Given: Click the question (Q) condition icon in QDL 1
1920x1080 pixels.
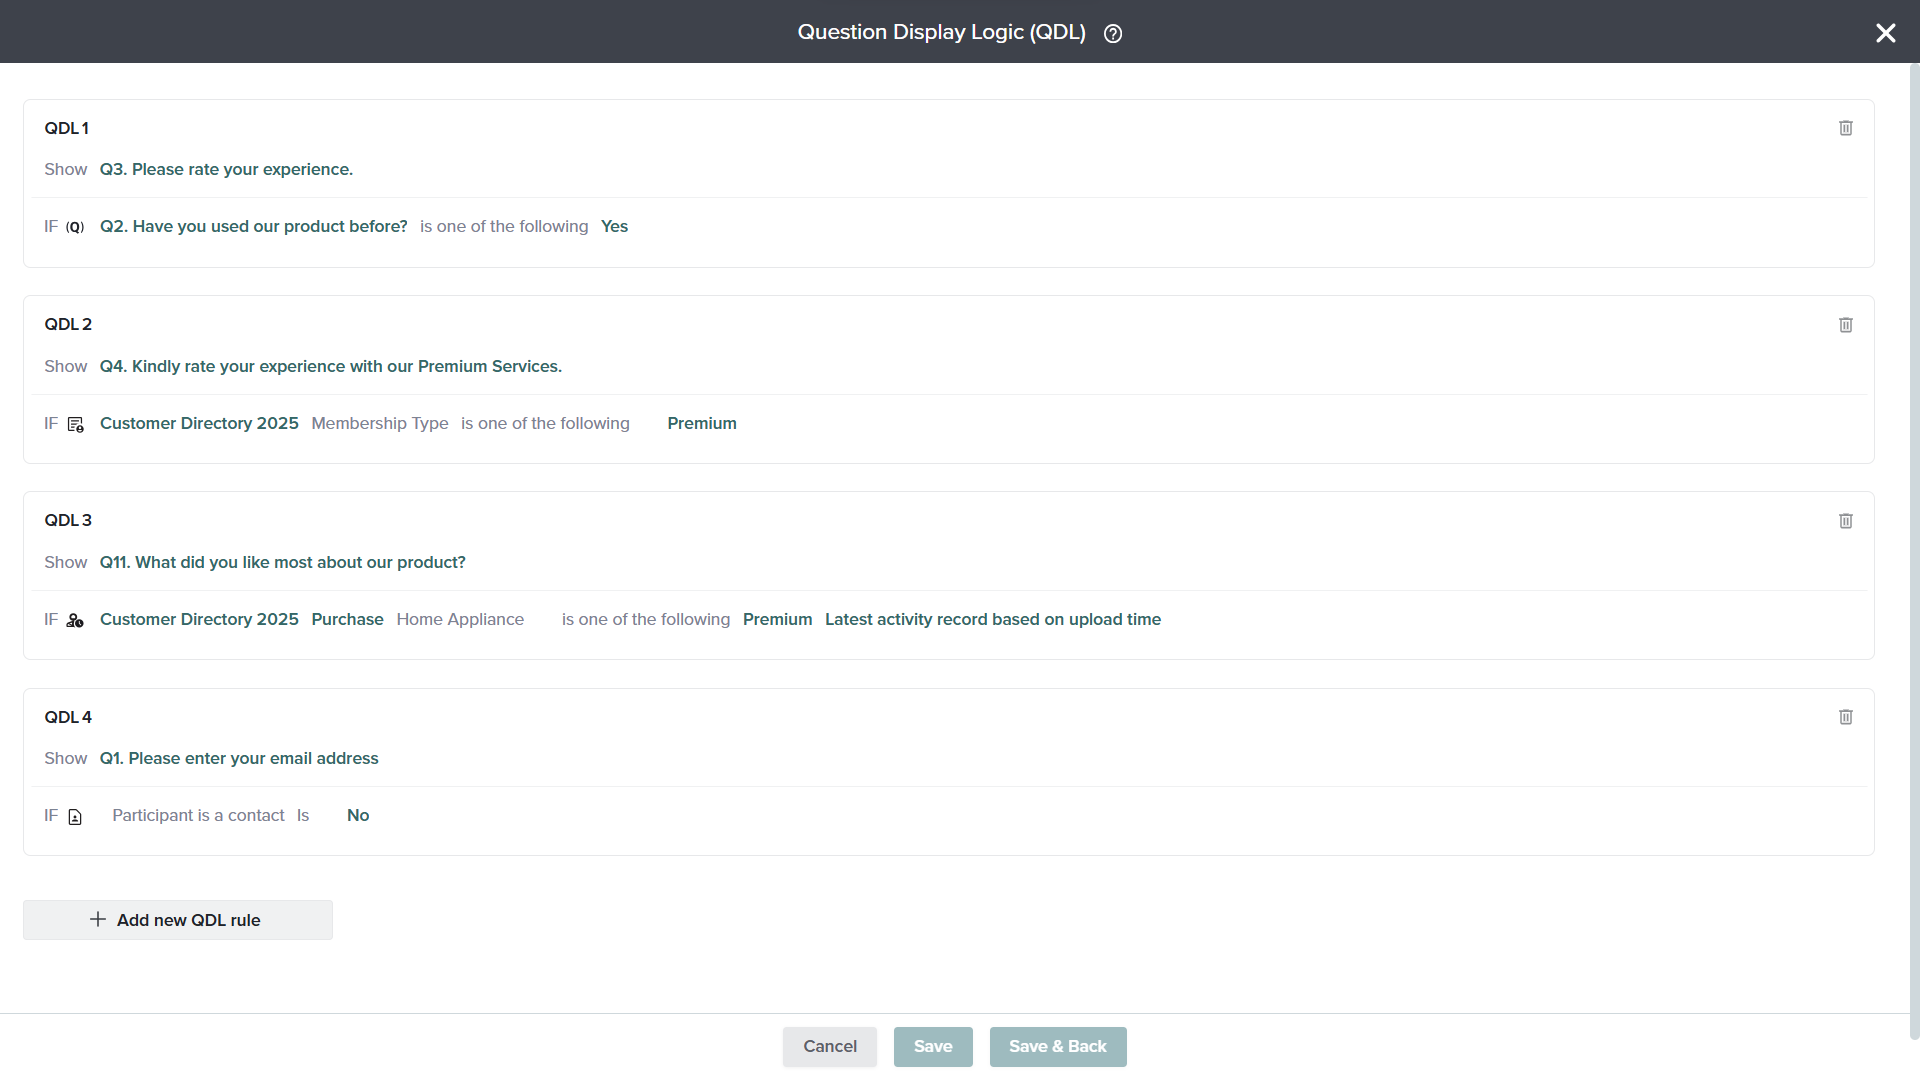Looking at the screenshot, I should pyautogui.click(x=75, y=227).
